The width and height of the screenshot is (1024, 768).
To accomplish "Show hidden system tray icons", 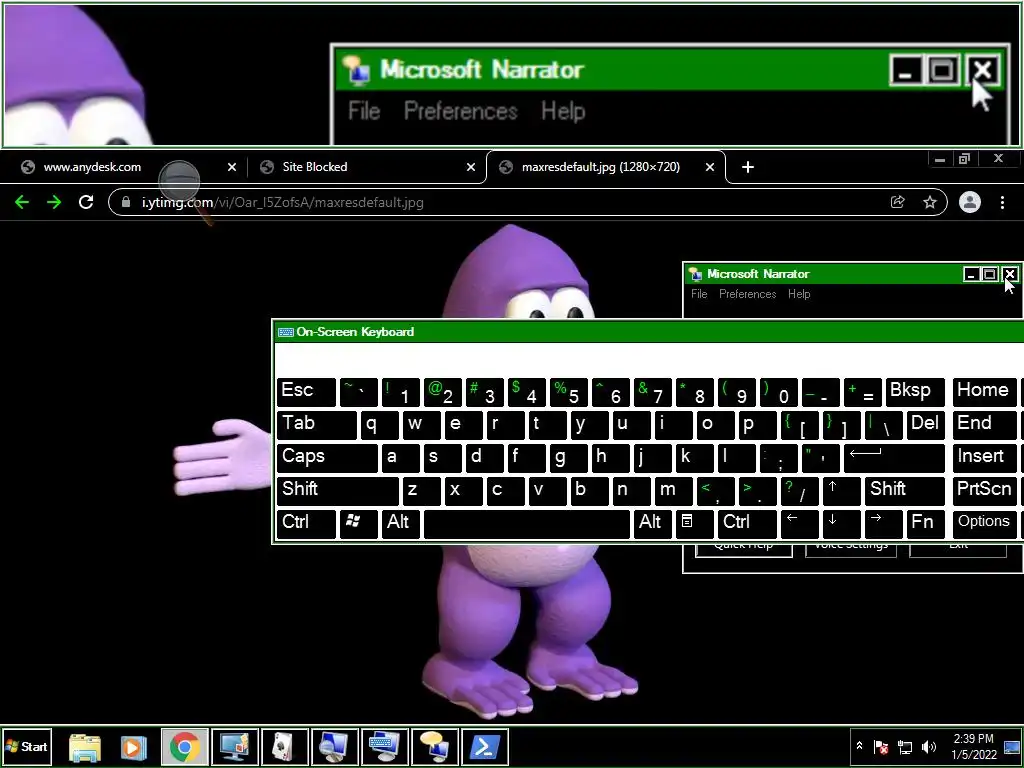I will tap(859, 746).
